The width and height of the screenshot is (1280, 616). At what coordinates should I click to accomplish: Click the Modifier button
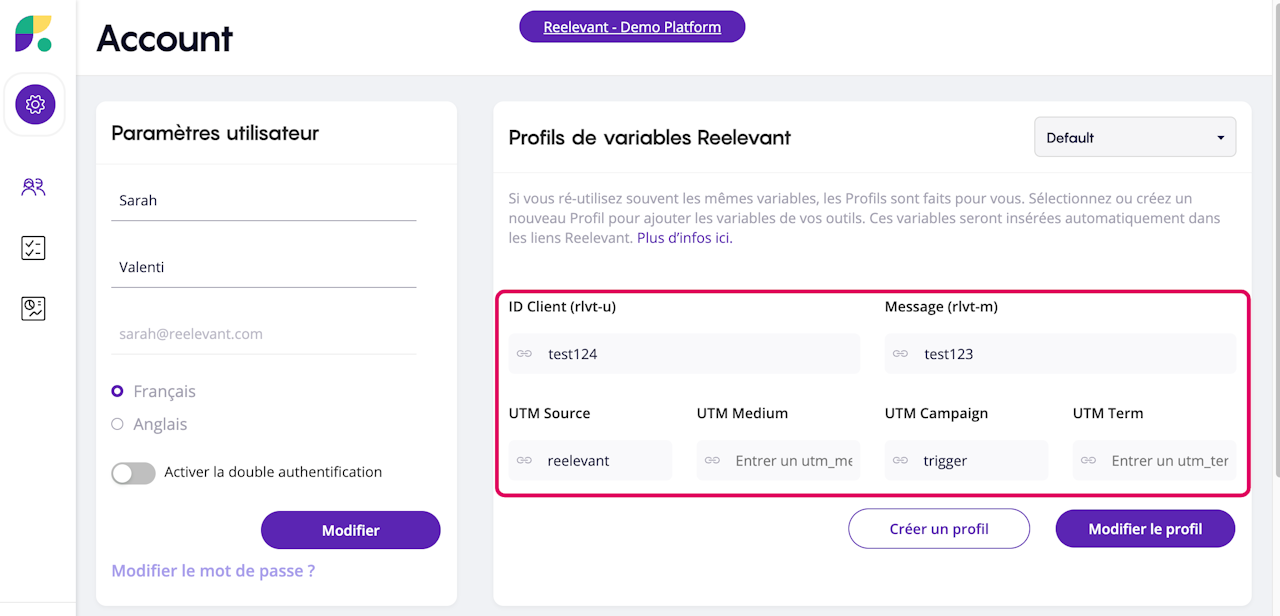coord(350,530)
